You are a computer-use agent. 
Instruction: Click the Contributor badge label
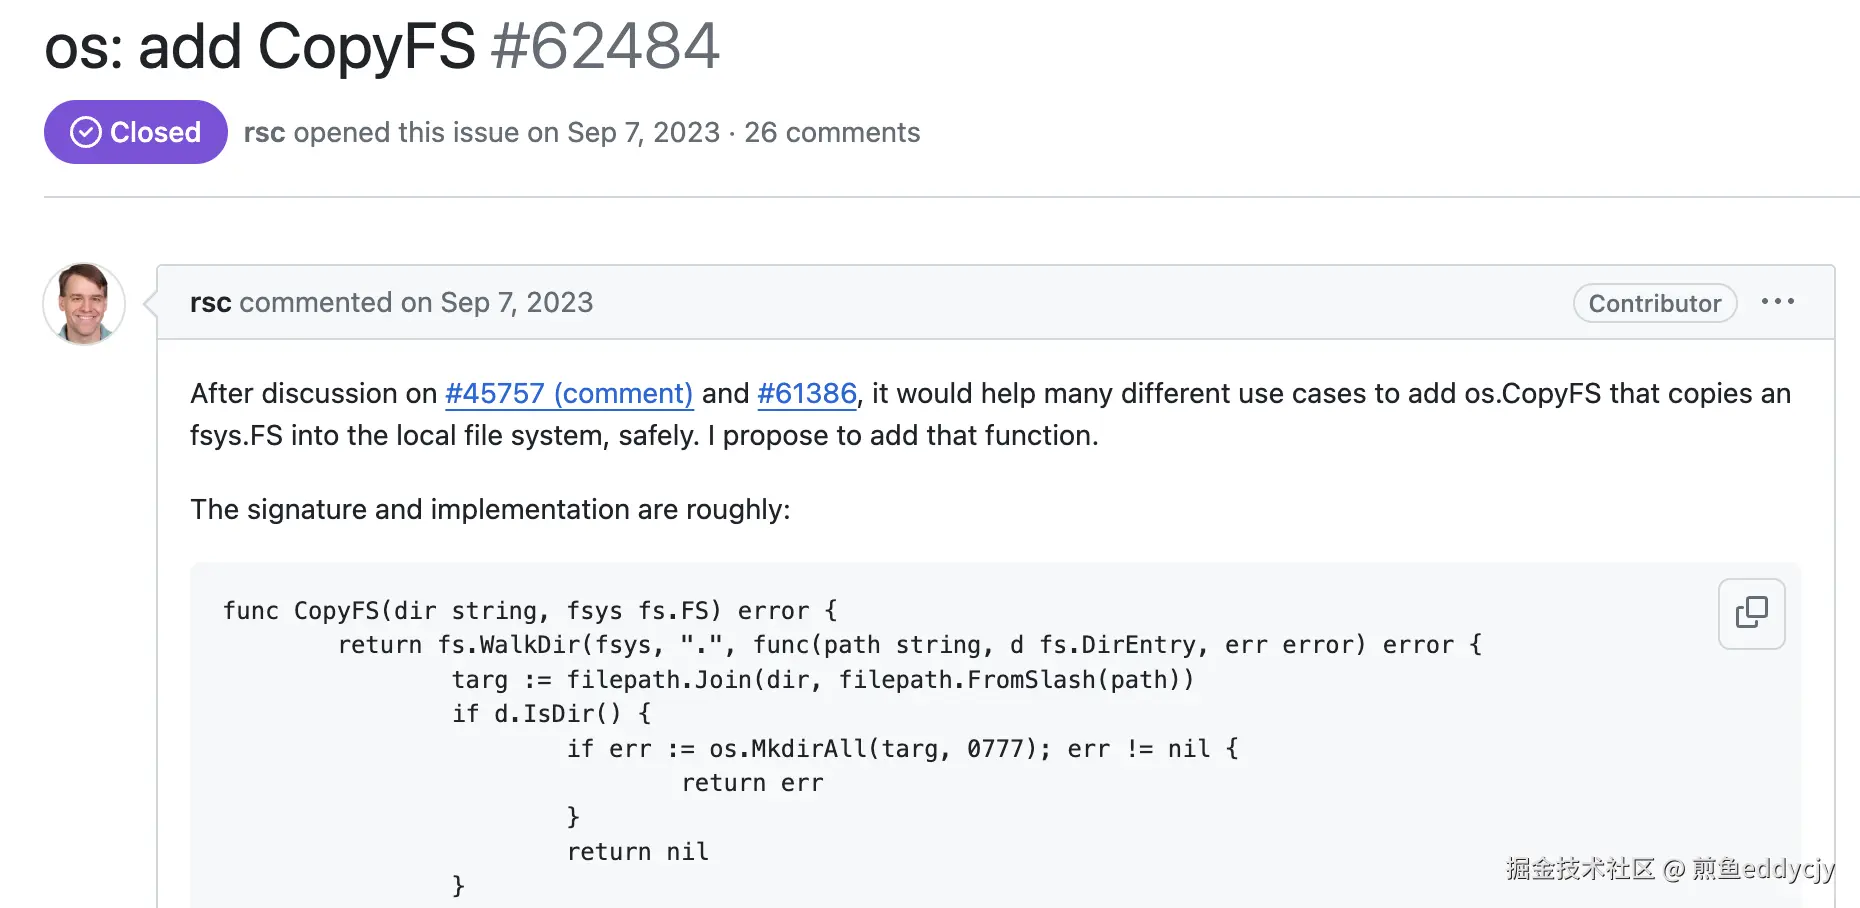click(1654, 303)
